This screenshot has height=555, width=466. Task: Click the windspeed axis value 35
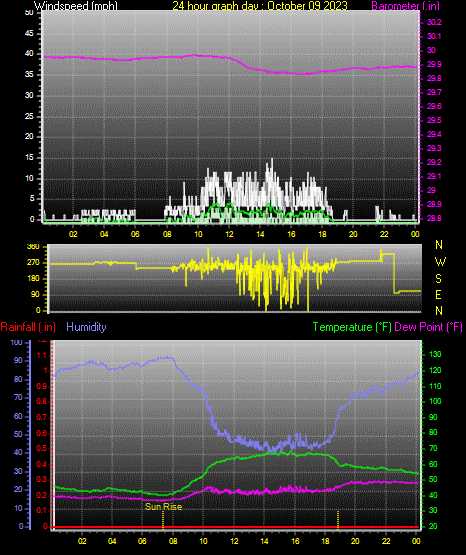click(29, 74)
